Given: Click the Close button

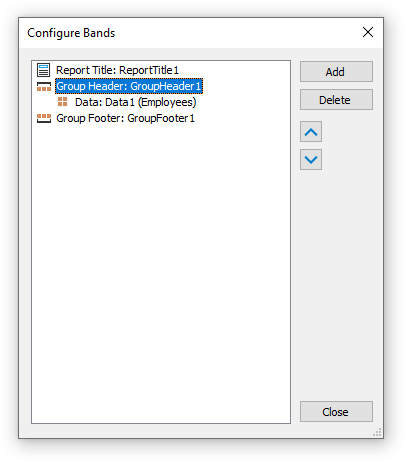Looking at the screenshot, I should tap(336, 412).
